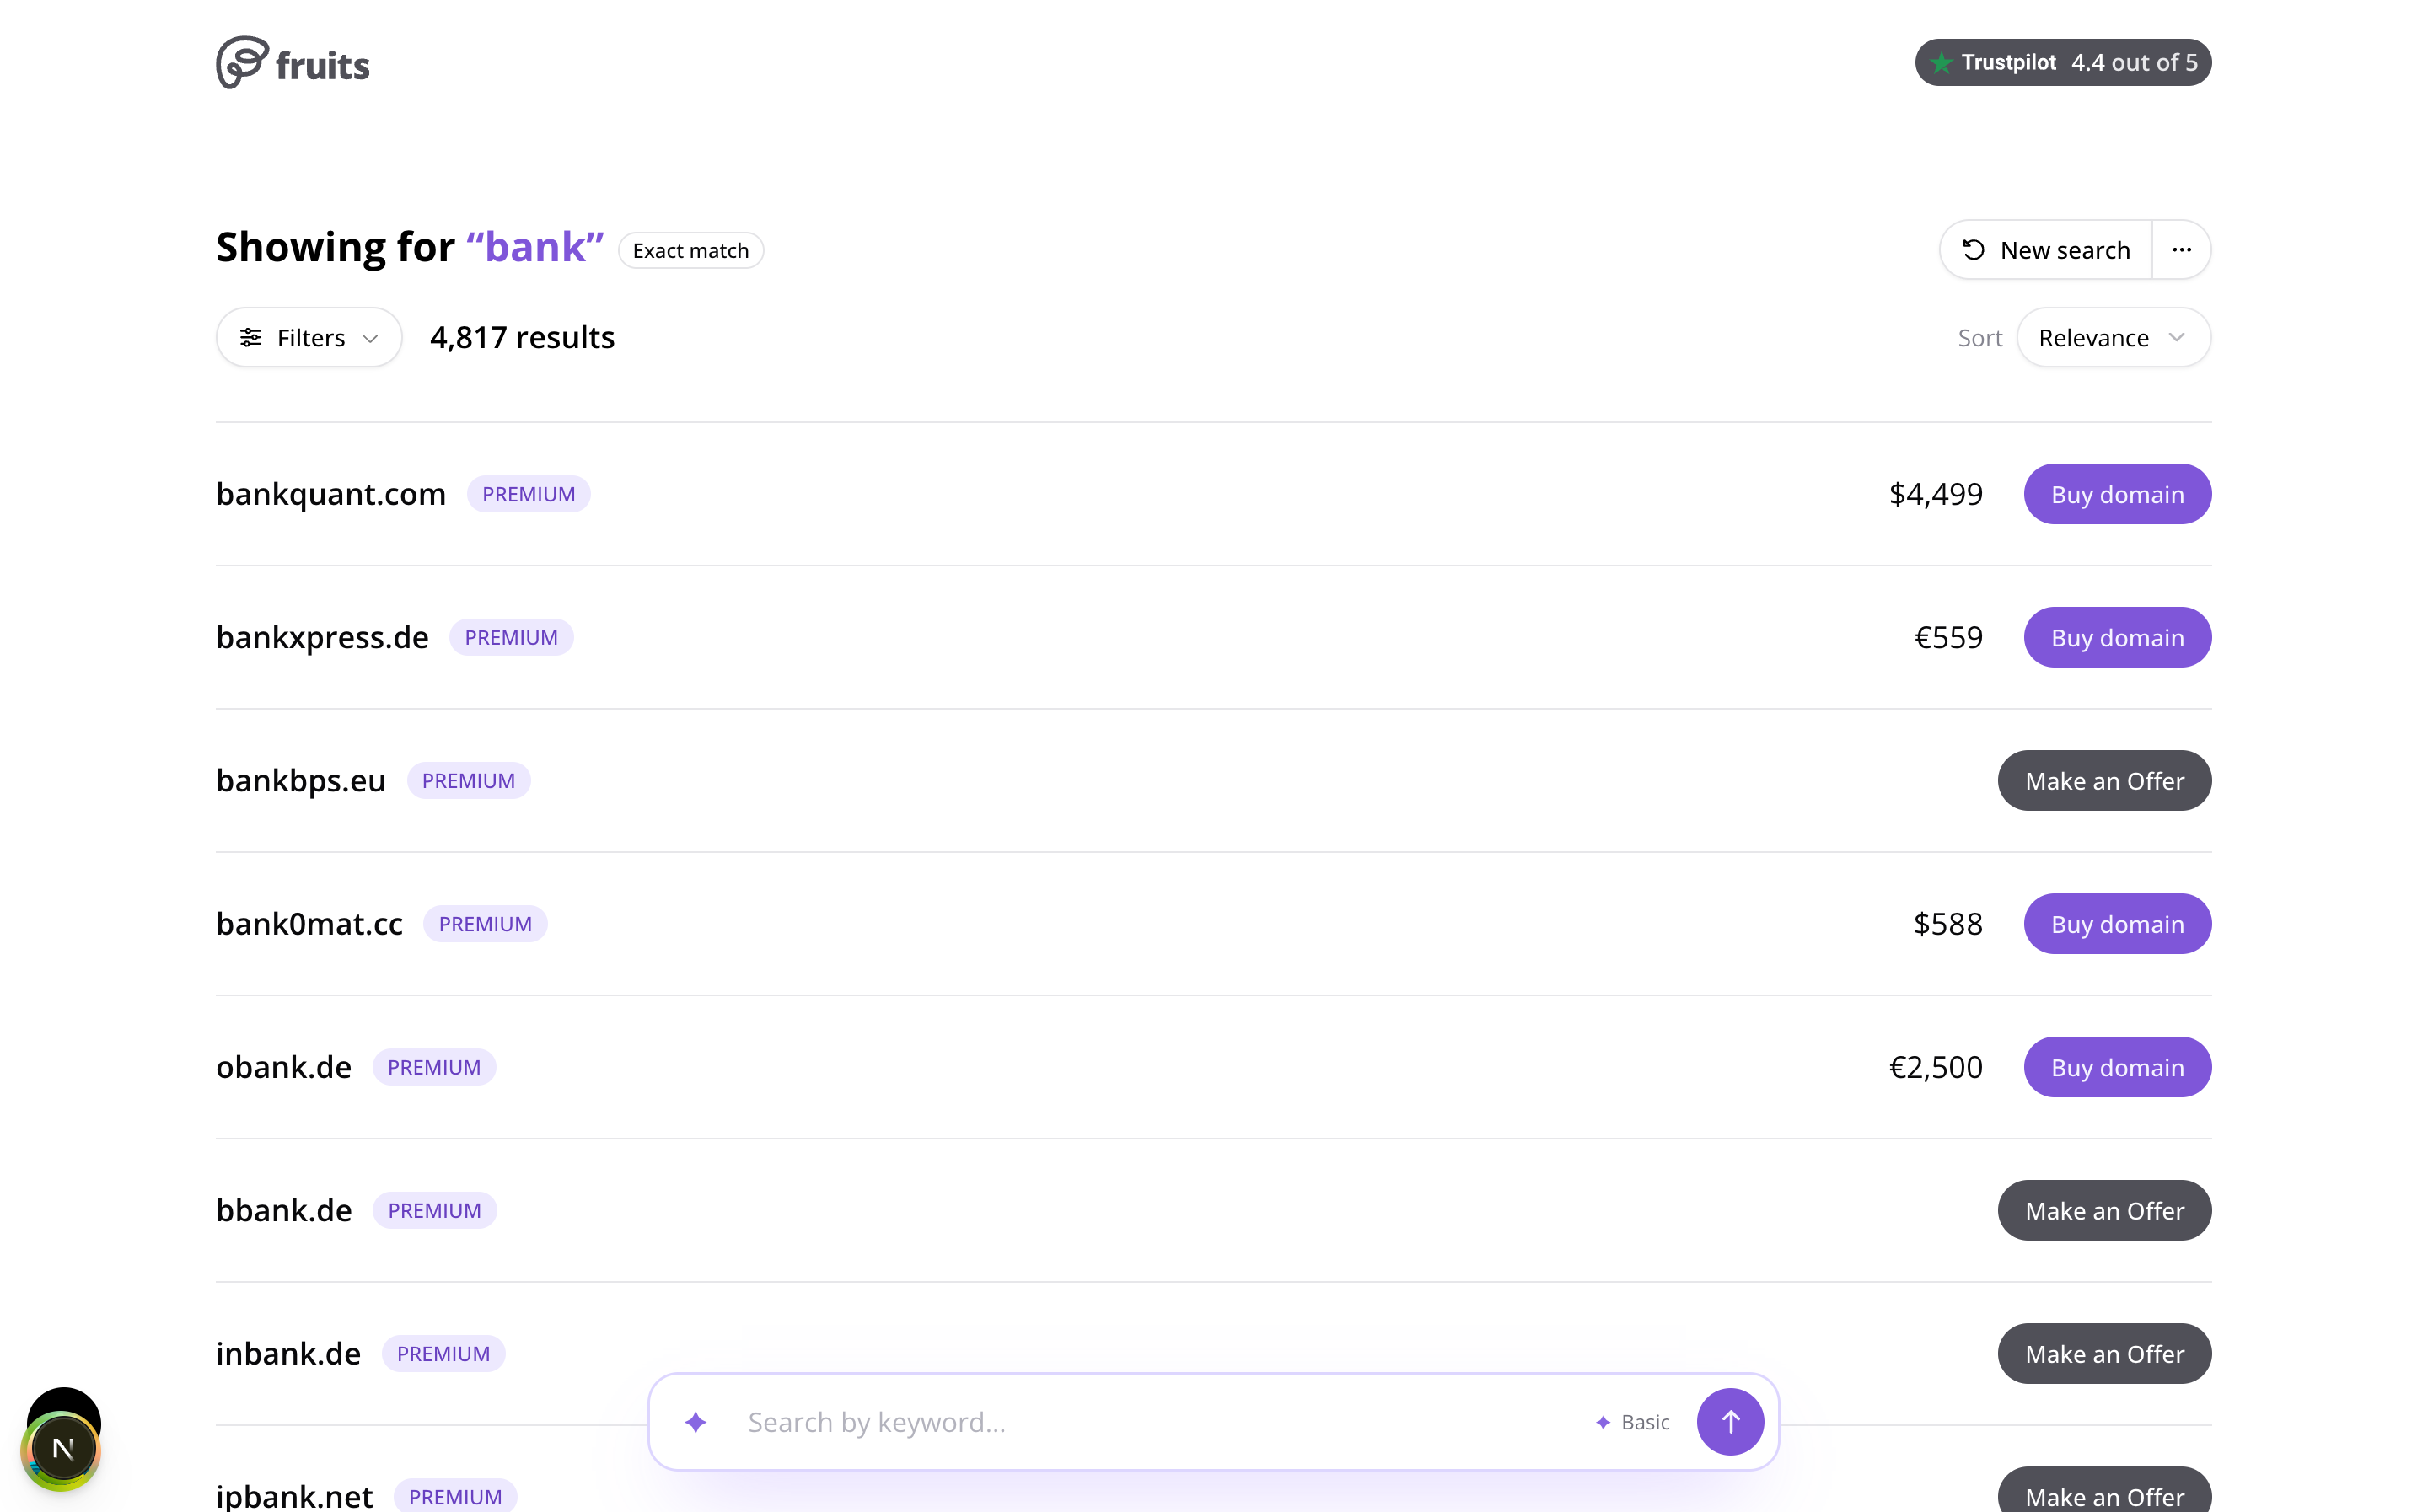Open the three-dots more options menu

click(2181, 250)
